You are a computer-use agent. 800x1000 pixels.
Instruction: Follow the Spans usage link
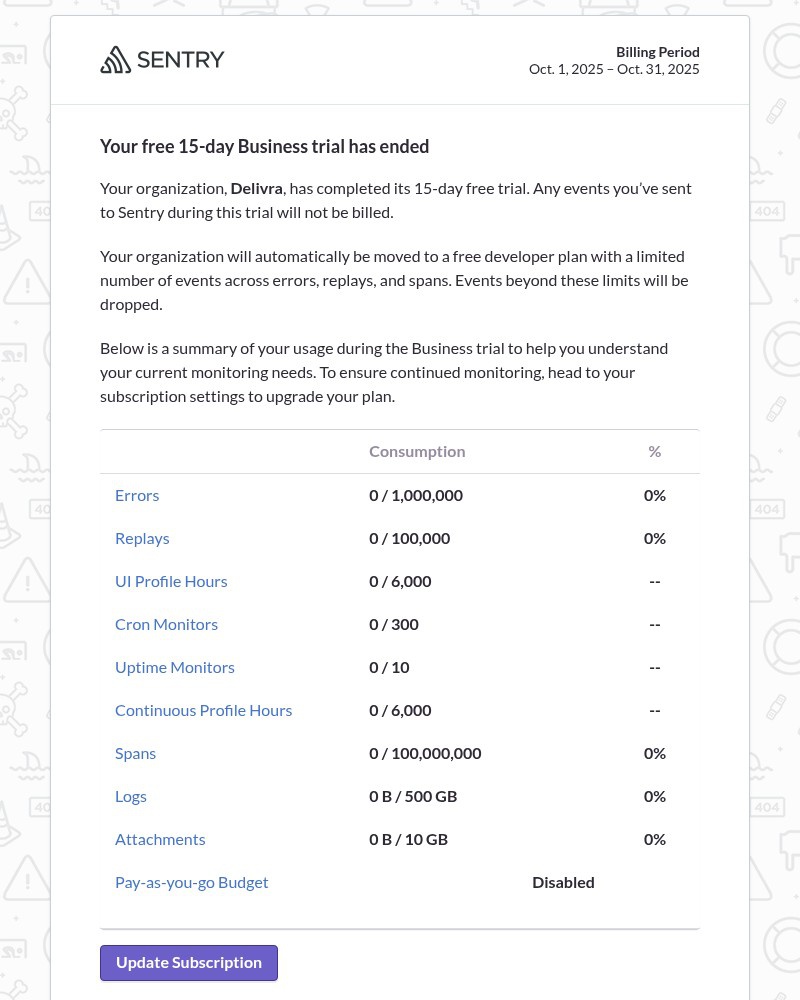(x=136, y=753)
